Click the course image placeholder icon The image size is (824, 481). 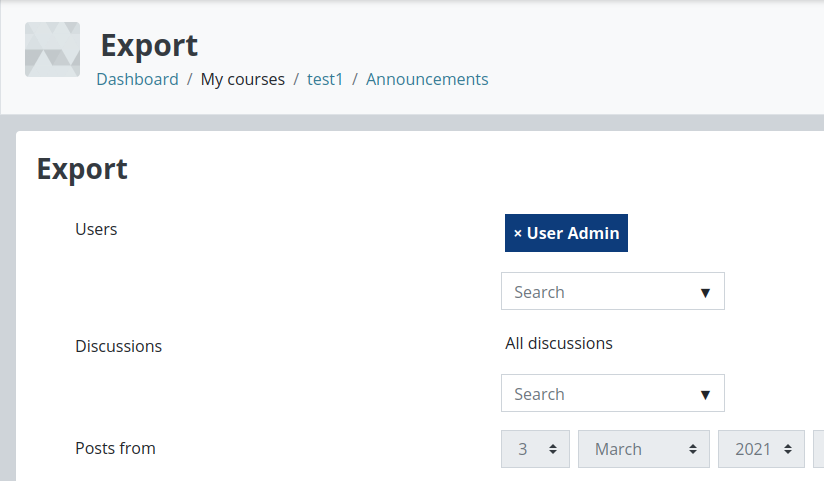pyautogui.click(x=53, y=49)
